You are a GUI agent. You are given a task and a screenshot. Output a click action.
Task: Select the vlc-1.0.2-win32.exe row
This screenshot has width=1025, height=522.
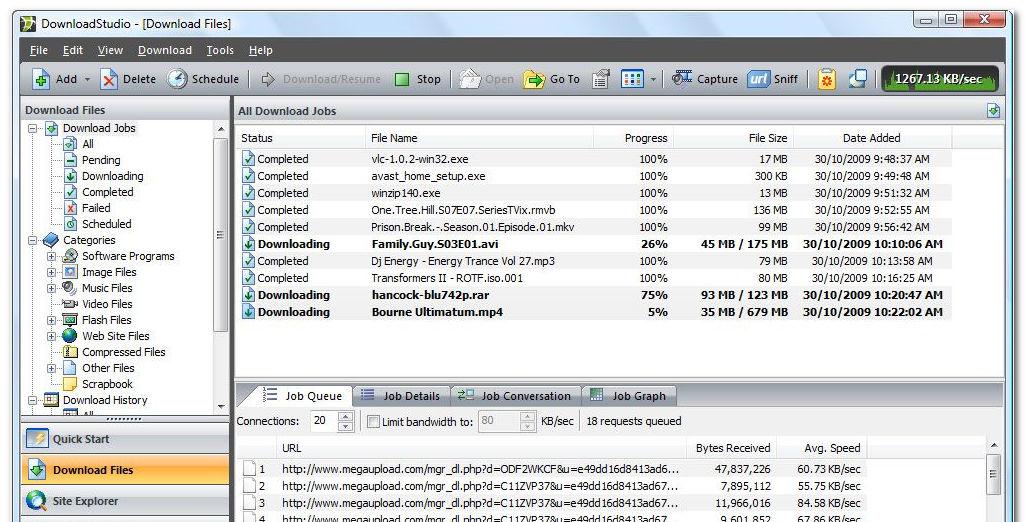(x=594, y=159)
